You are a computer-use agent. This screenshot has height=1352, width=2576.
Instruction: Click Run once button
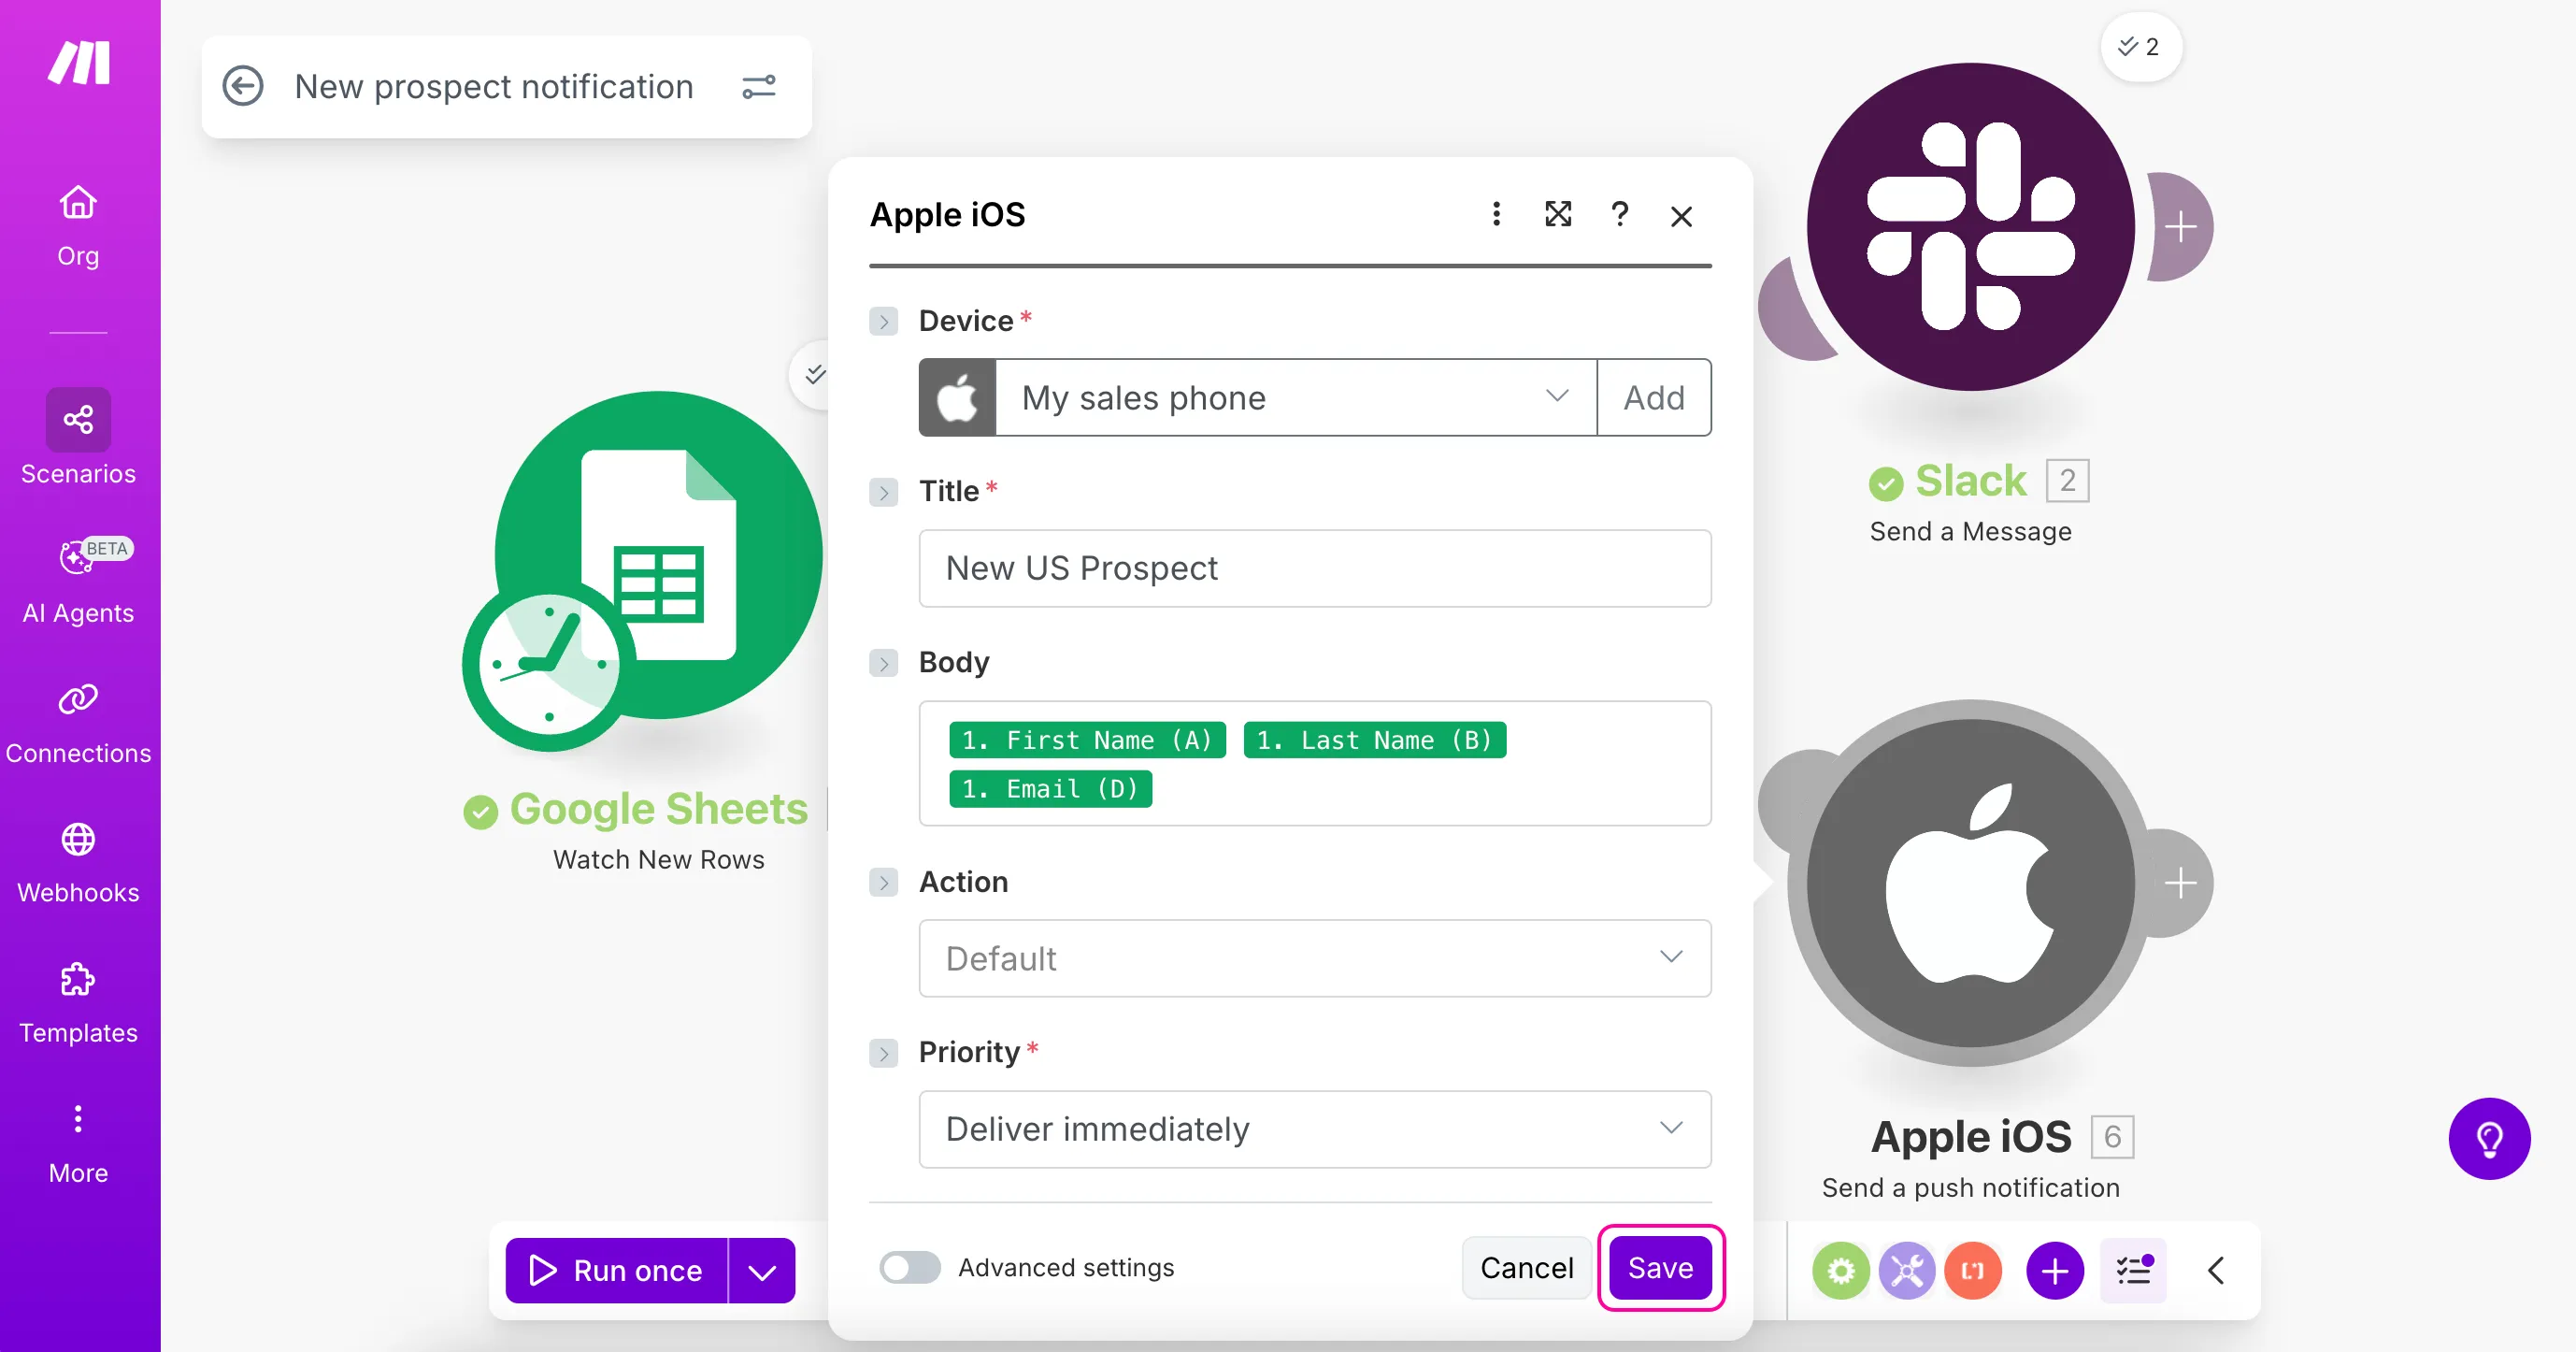click(617, 1270)
